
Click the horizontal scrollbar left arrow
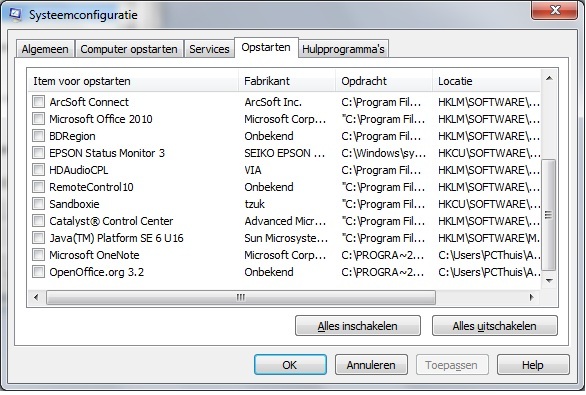point(36,297)
